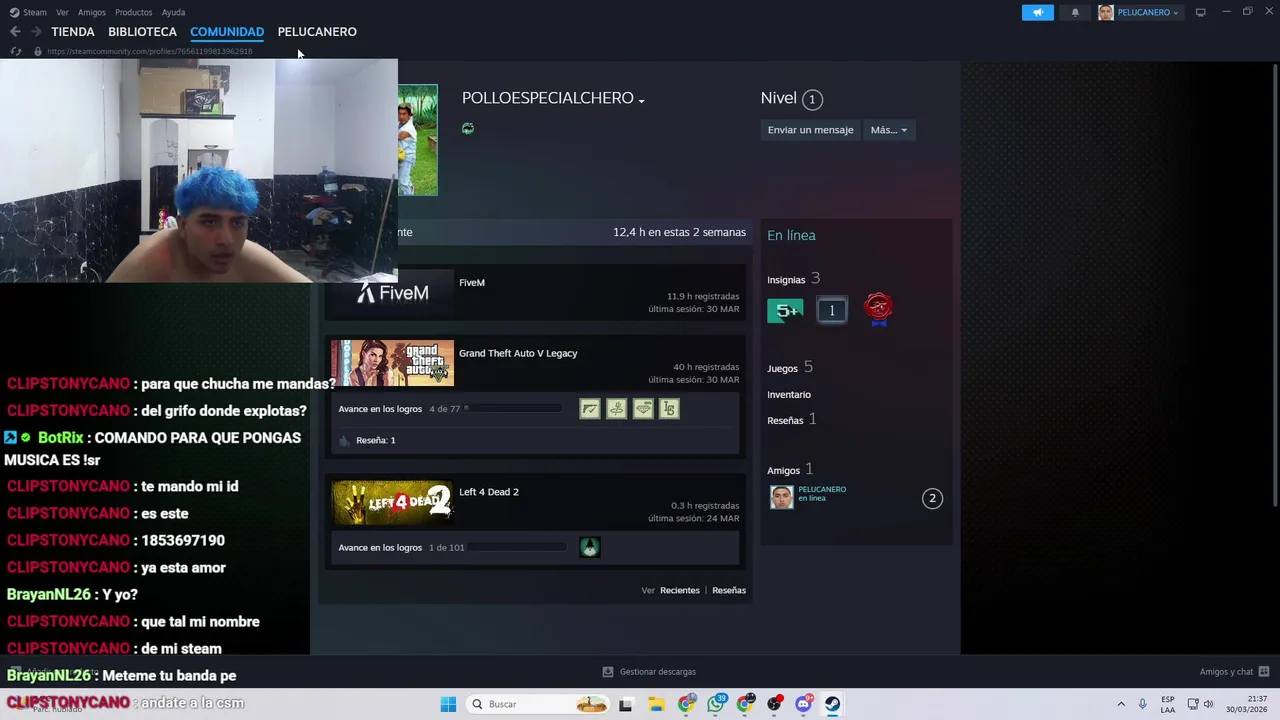Click the Left 4 Dead 2 achievement icon
Viewport: 1280px width, 720px height.
pos(590,547)
